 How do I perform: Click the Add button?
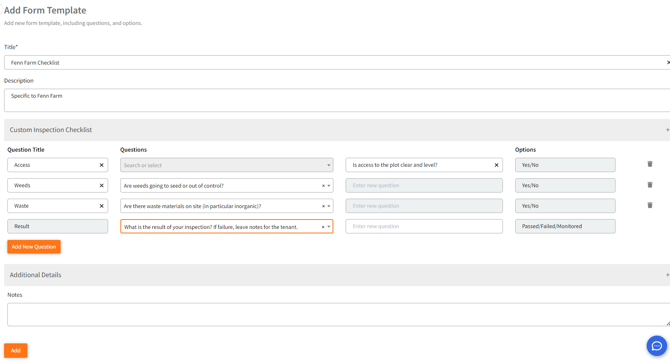coord(16,350)
